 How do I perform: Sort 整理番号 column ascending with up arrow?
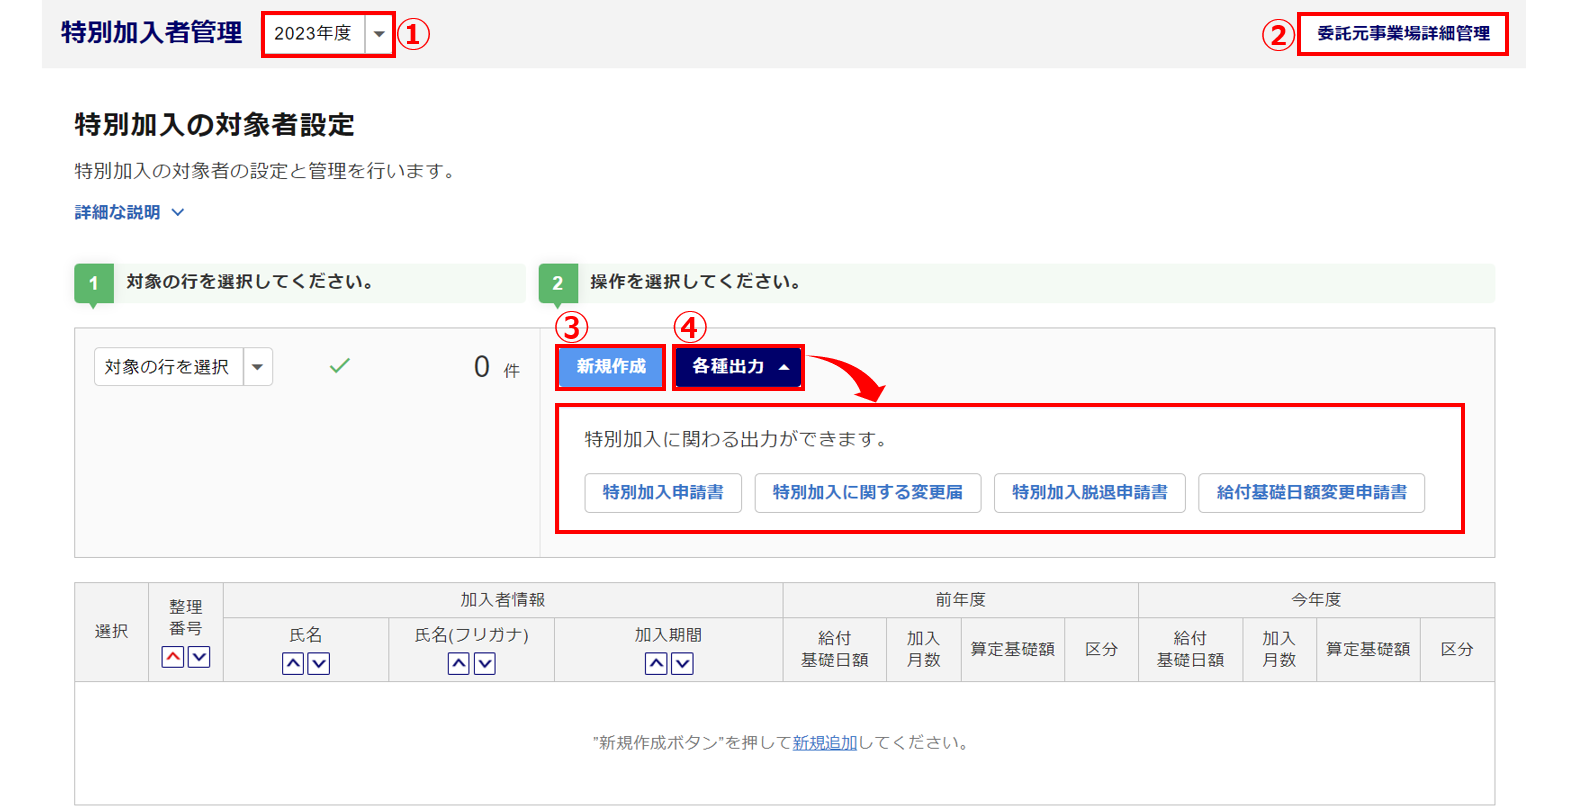[173, 657]
